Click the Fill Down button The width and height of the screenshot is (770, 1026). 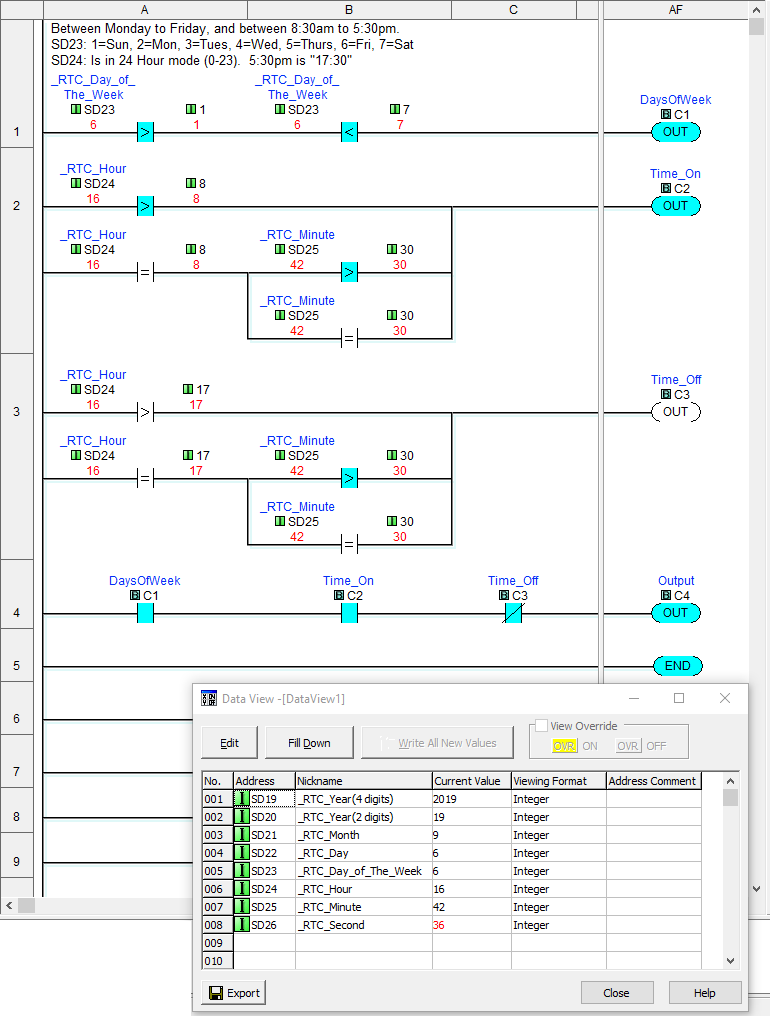[309, 743]
